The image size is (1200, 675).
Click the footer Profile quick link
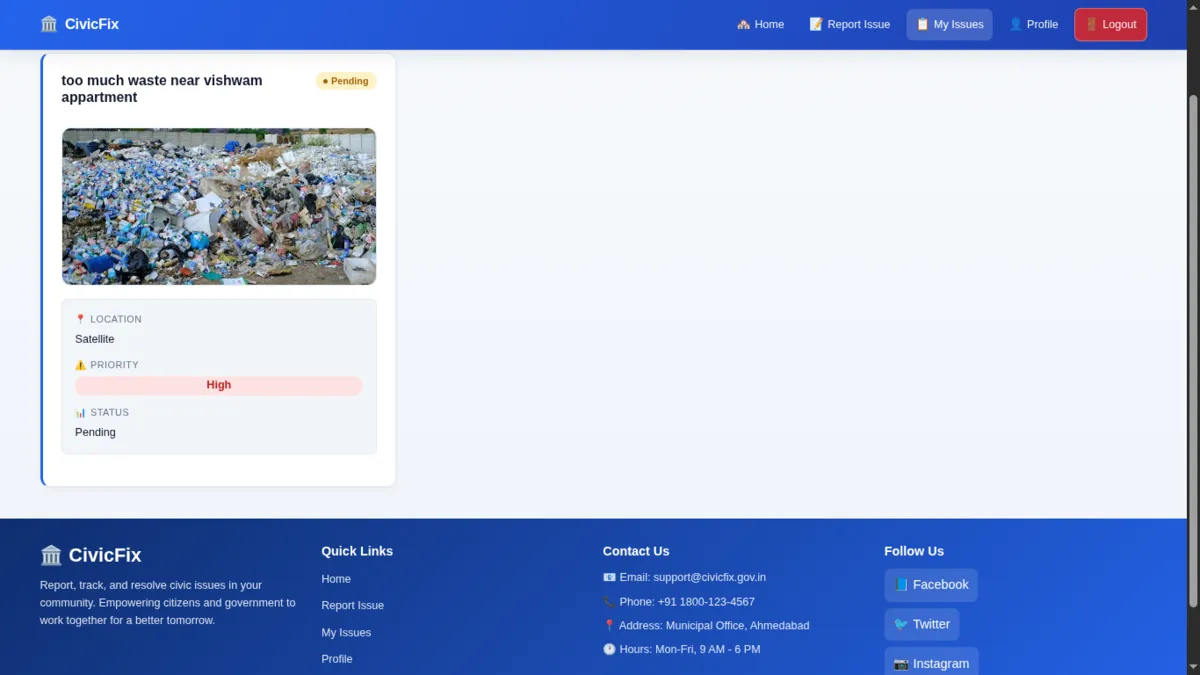point(337,659)
